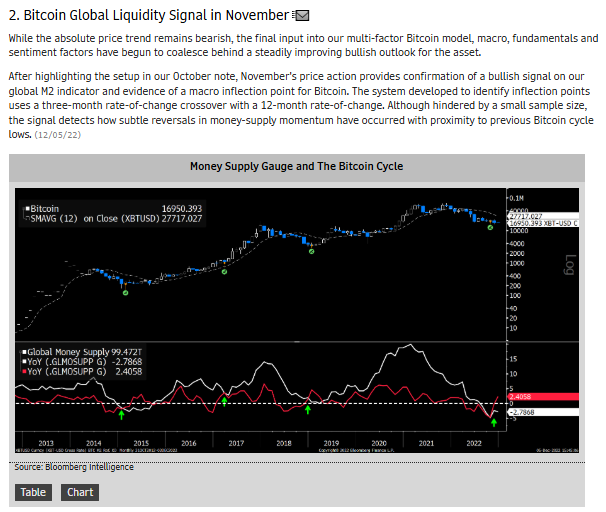The image size is (606, 512).
Task: Click the 2014 label on time axis
Action: point(94,443)
